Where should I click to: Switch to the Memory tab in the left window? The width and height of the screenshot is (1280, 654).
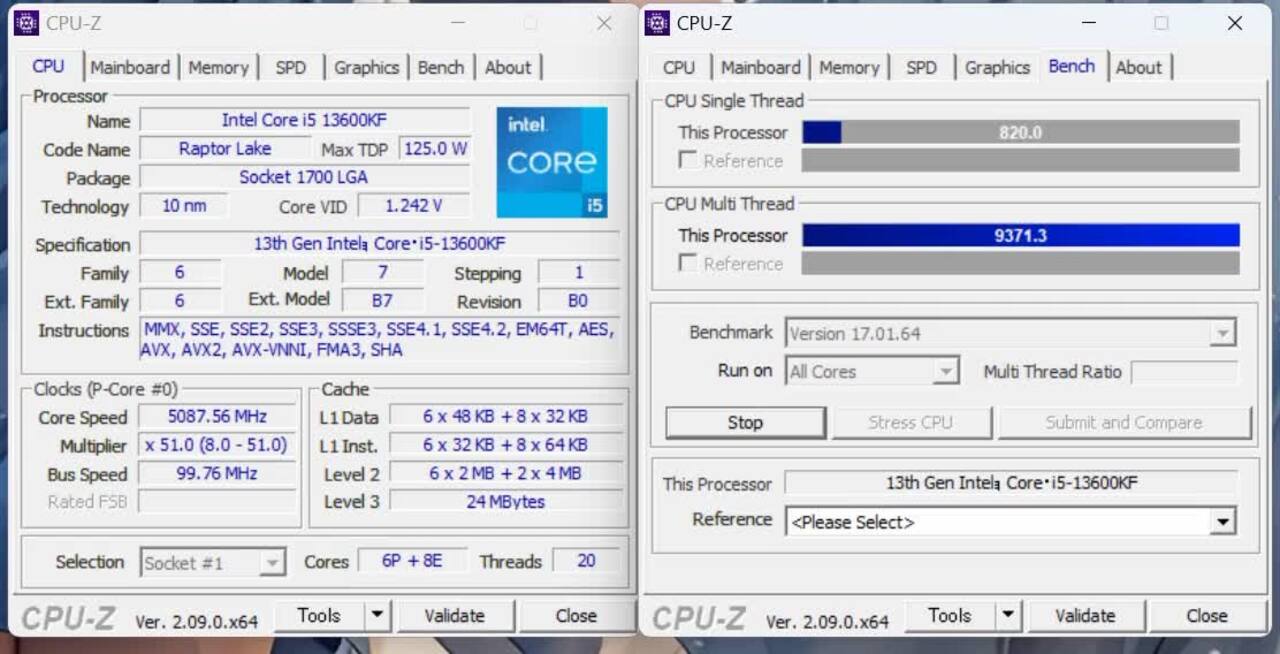[218, 66]
